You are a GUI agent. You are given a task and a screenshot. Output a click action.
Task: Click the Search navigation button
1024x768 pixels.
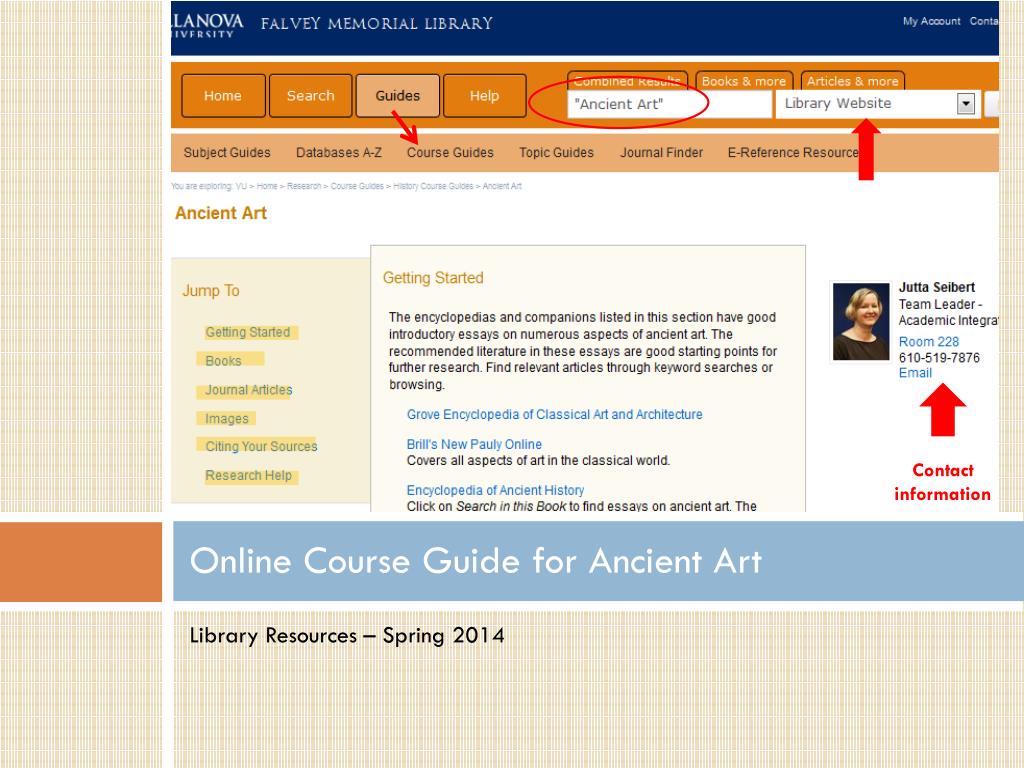tap(310, 96)
